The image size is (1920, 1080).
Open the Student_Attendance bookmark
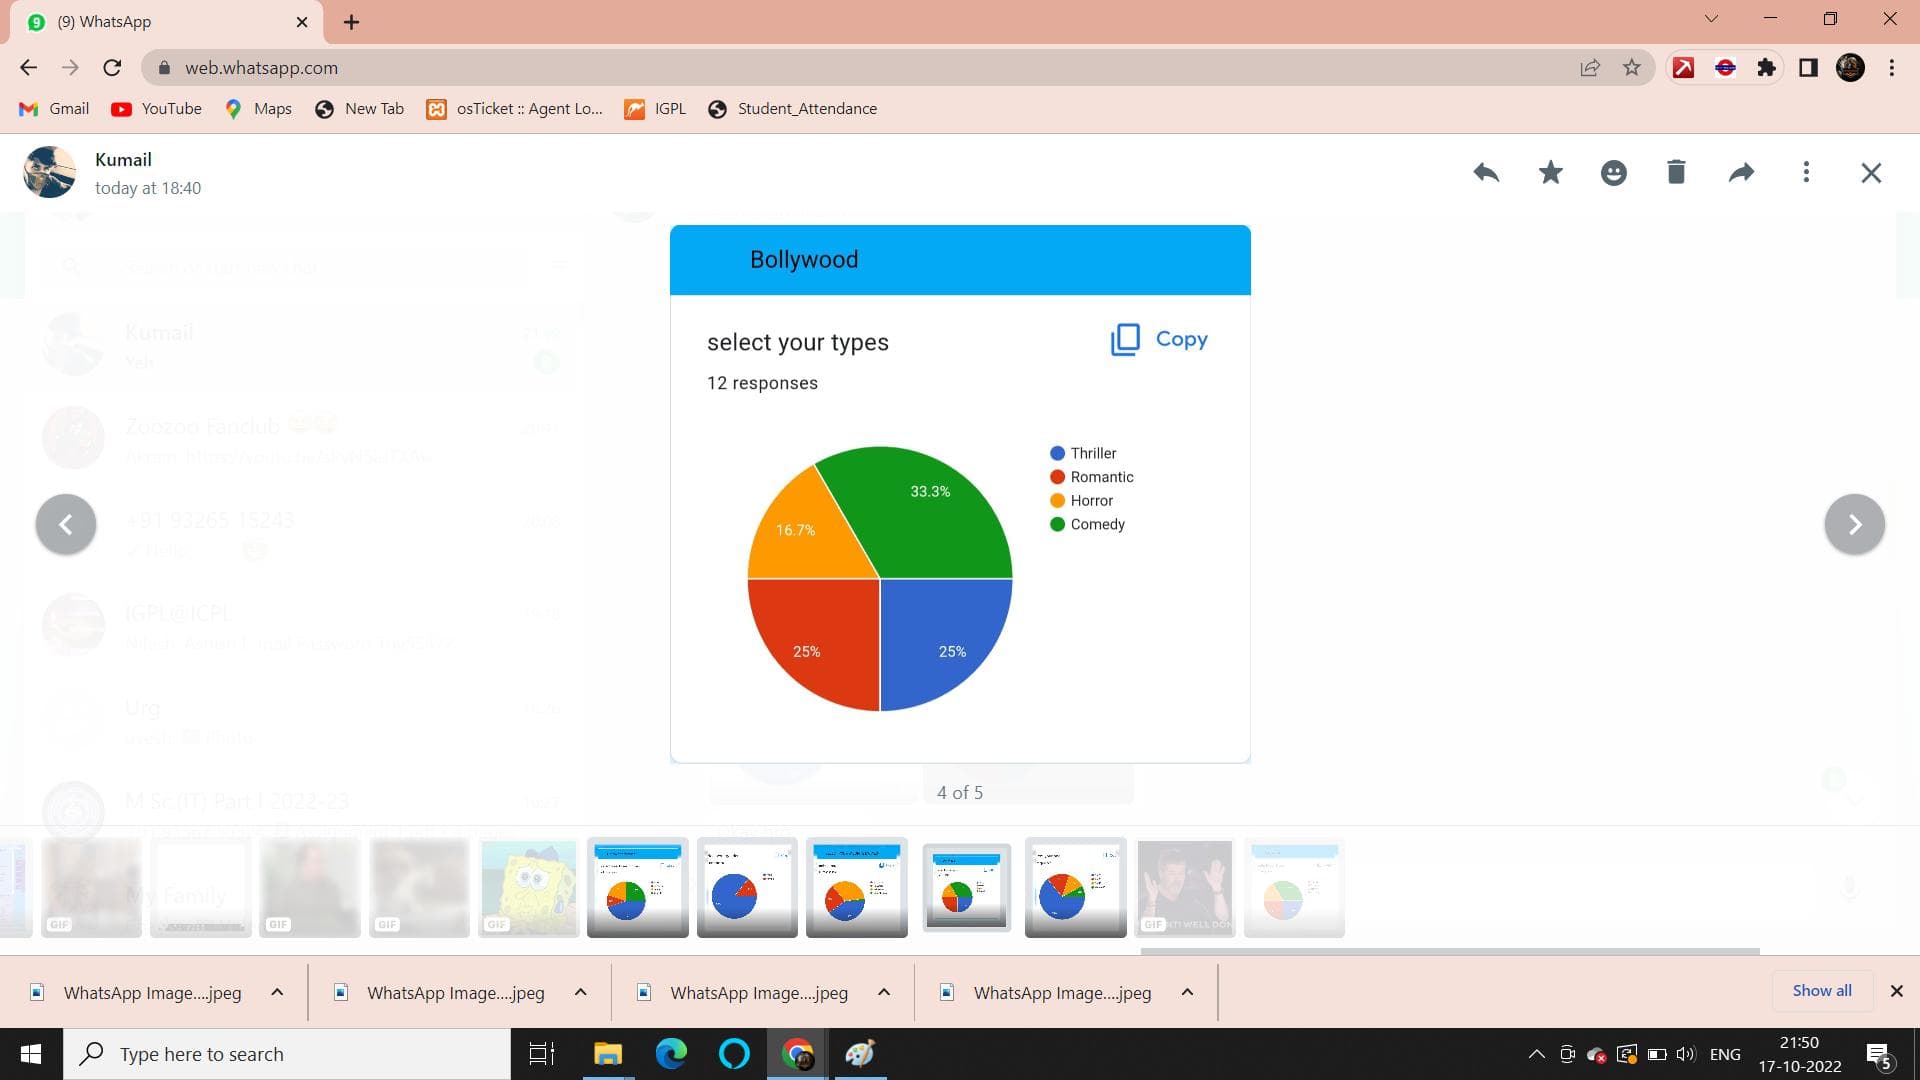(792, 109)
